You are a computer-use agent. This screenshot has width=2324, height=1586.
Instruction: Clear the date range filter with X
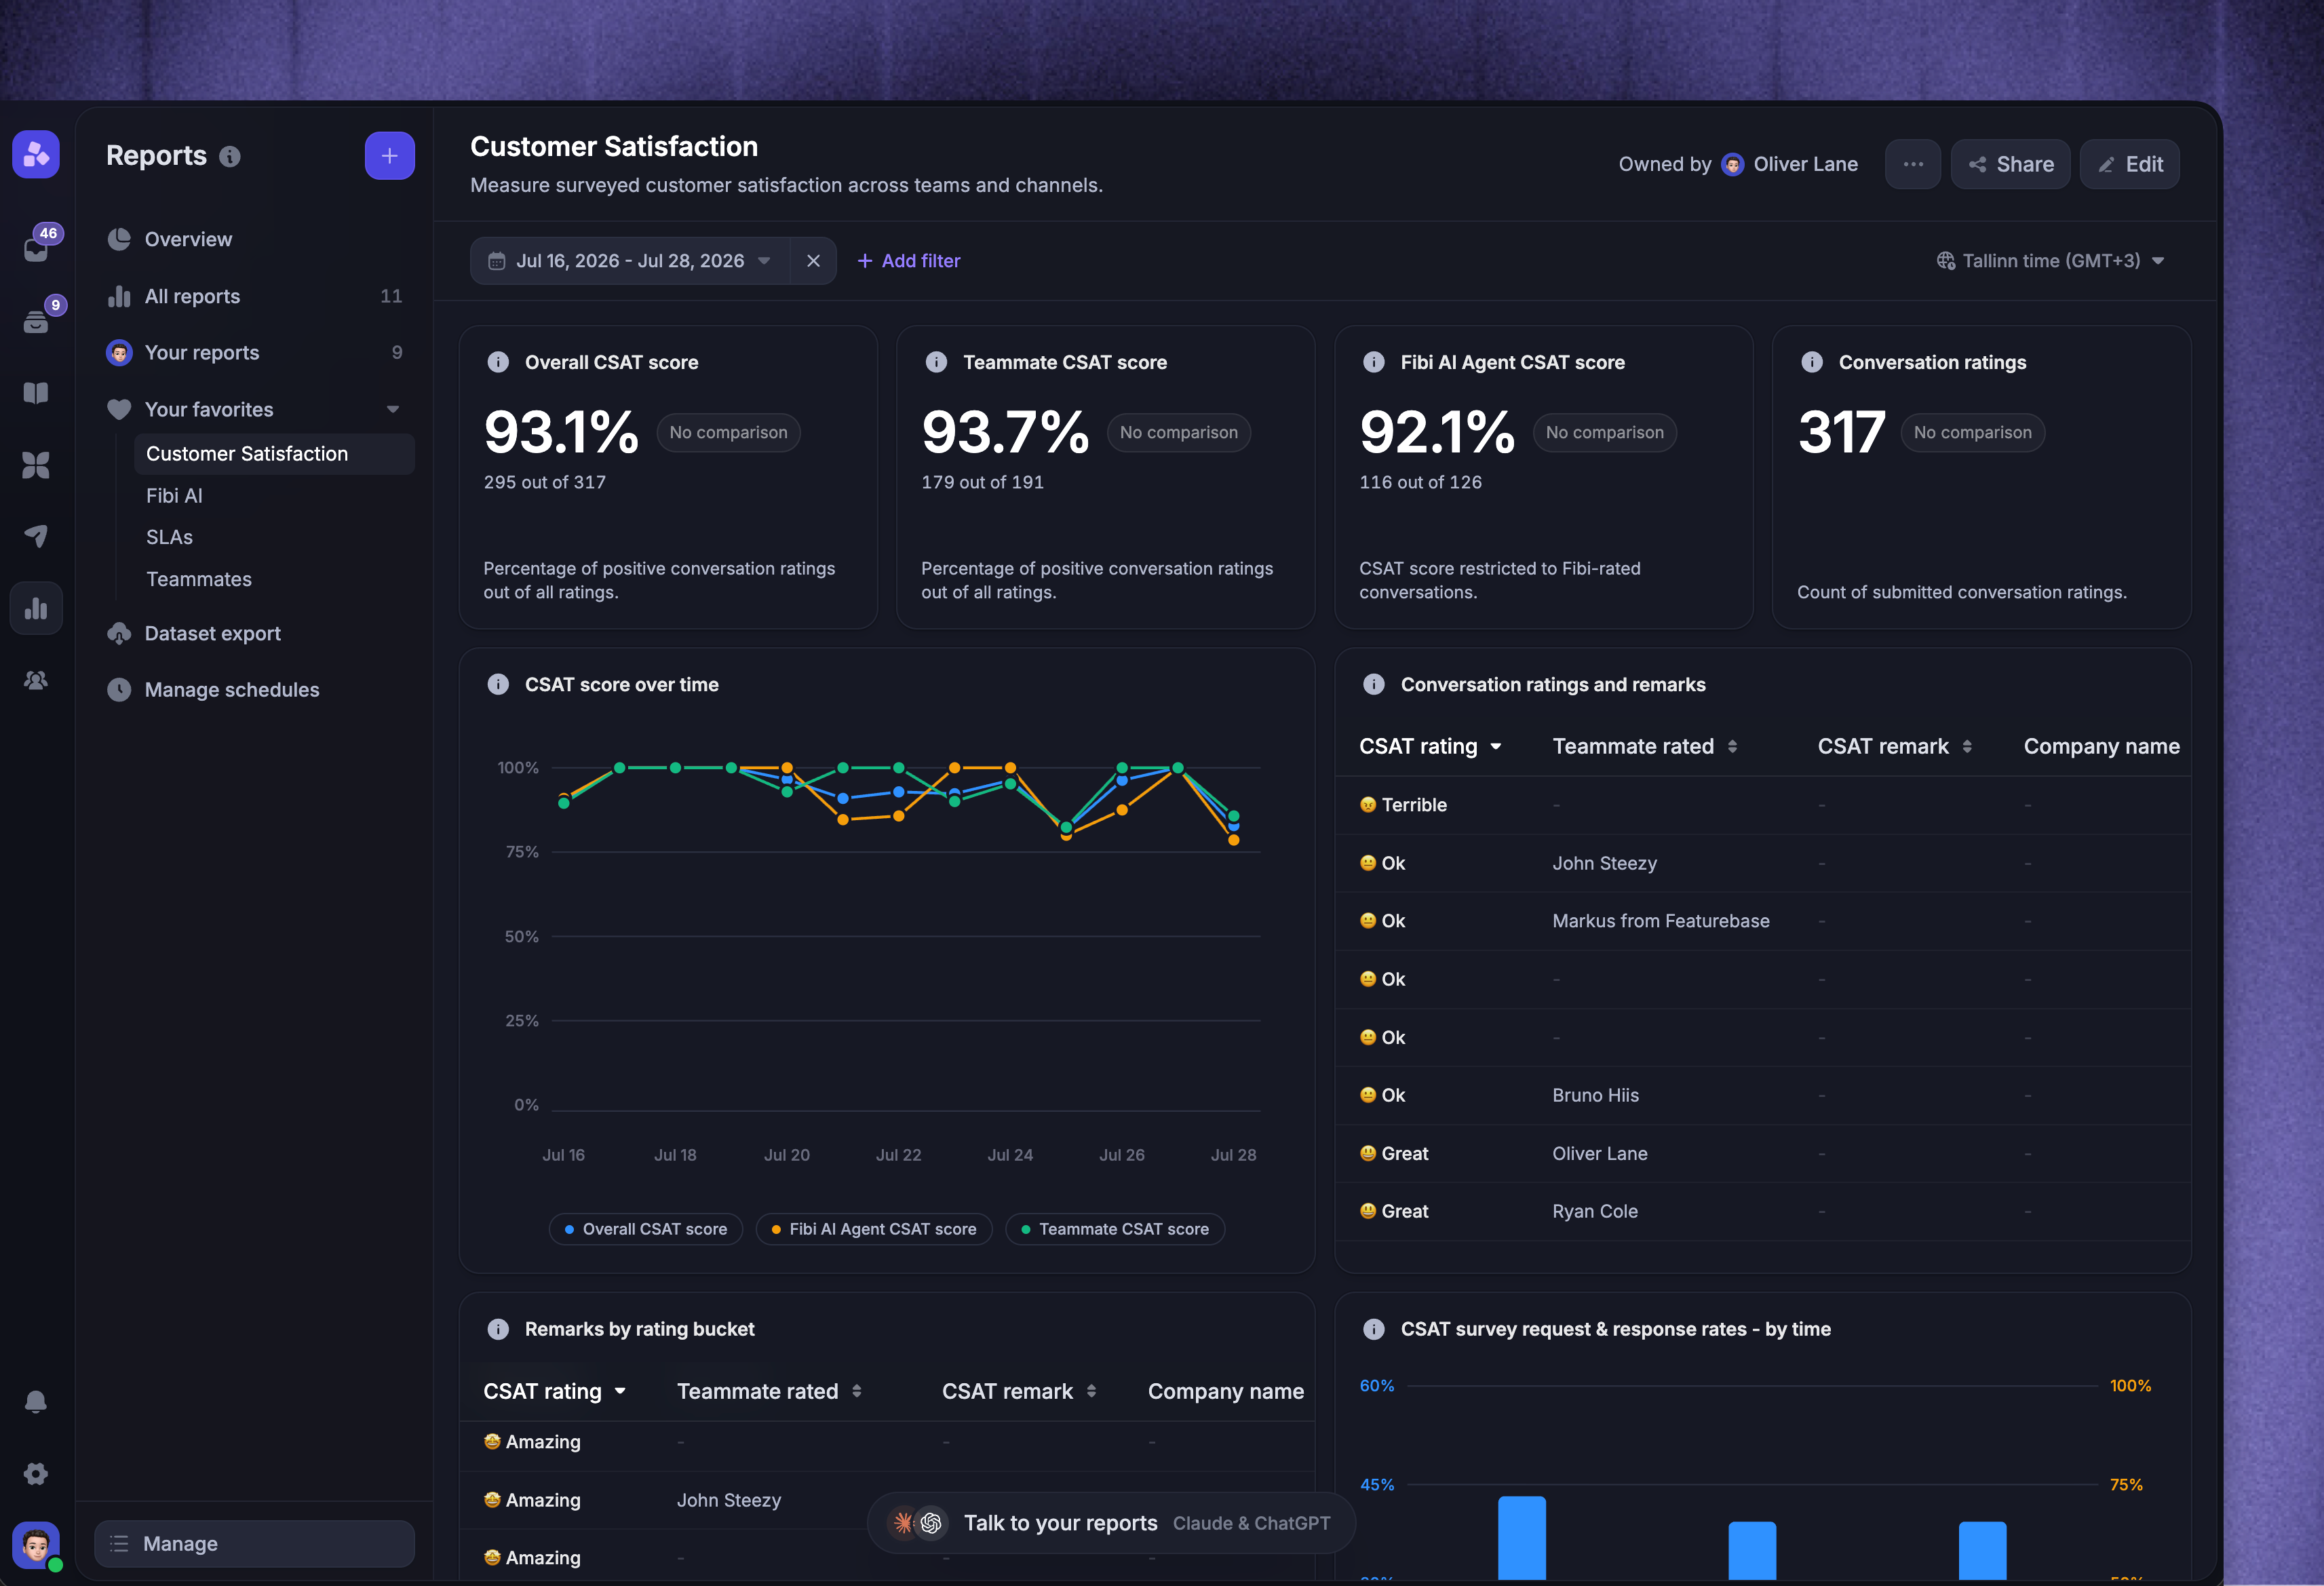coord(813,261)
